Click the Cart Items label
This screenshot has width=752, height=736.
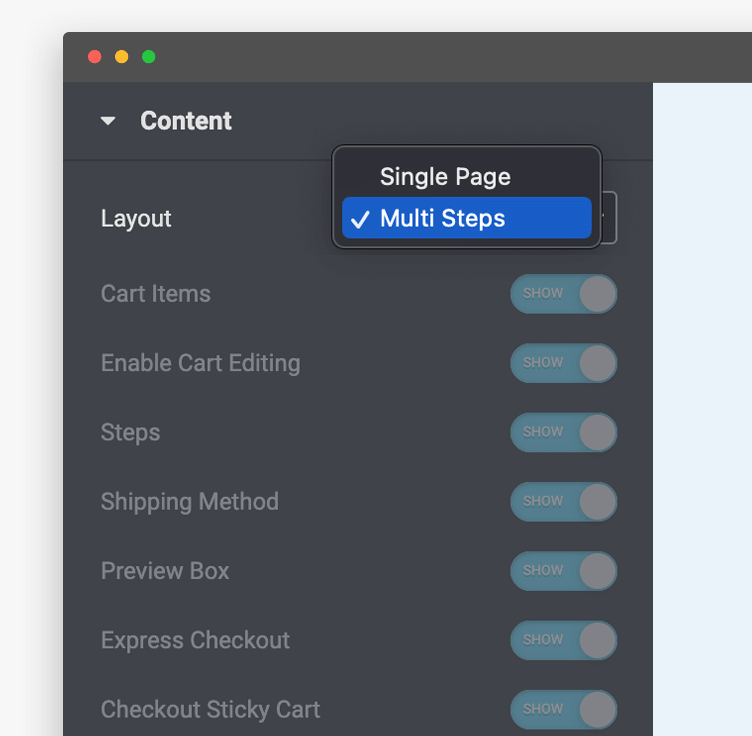coord(155,293)
